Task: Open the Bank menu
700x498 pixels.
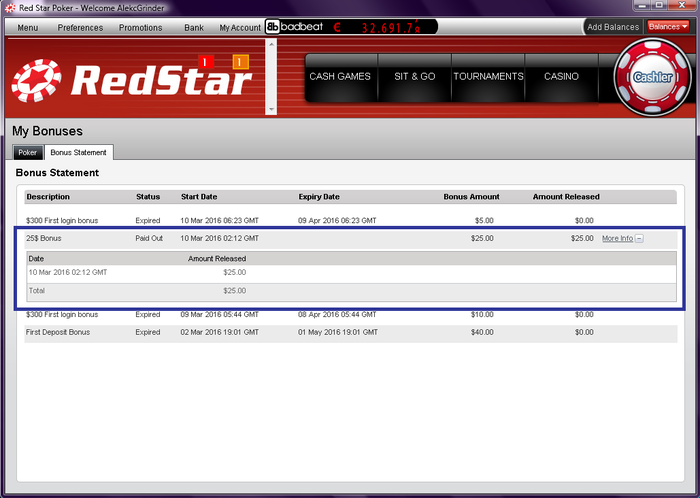Action: click(x=194, y=28)
